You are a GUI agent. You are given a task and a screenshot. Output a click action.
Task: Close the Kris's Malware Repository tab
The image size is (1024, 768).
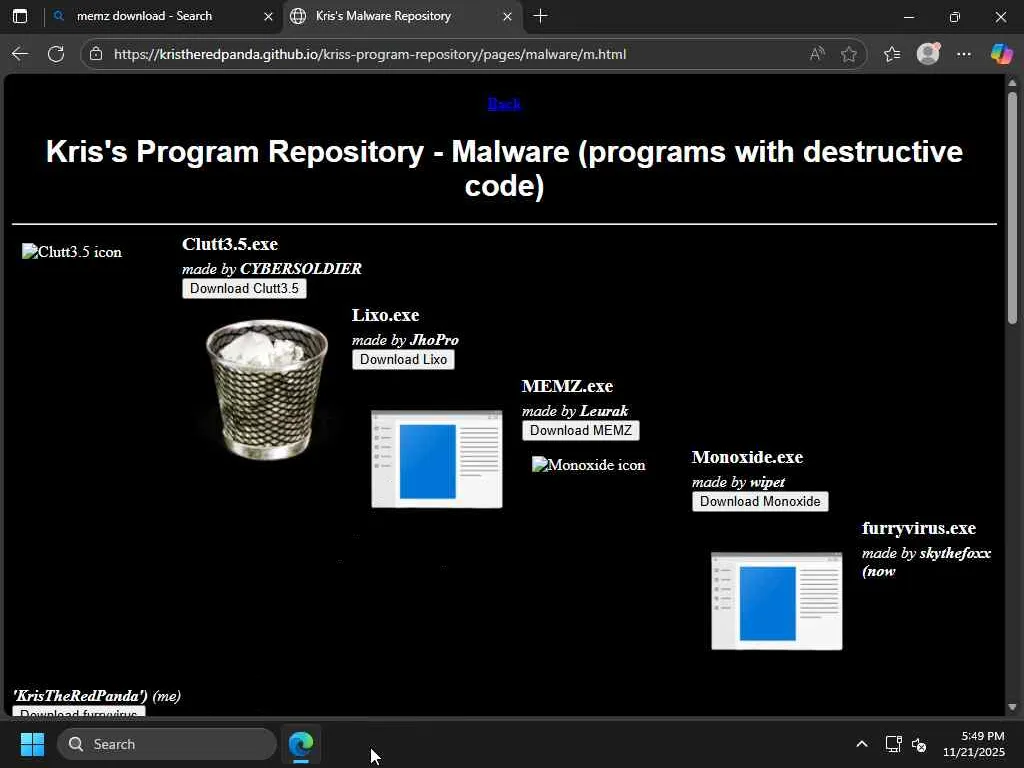point(507,16)
